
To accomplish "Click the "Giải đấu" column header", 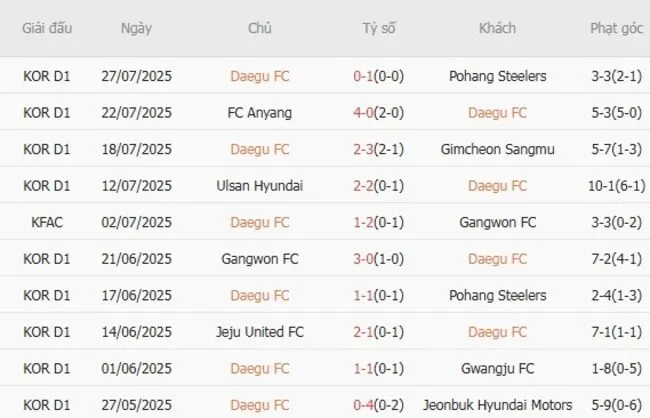I will (44, 28).
